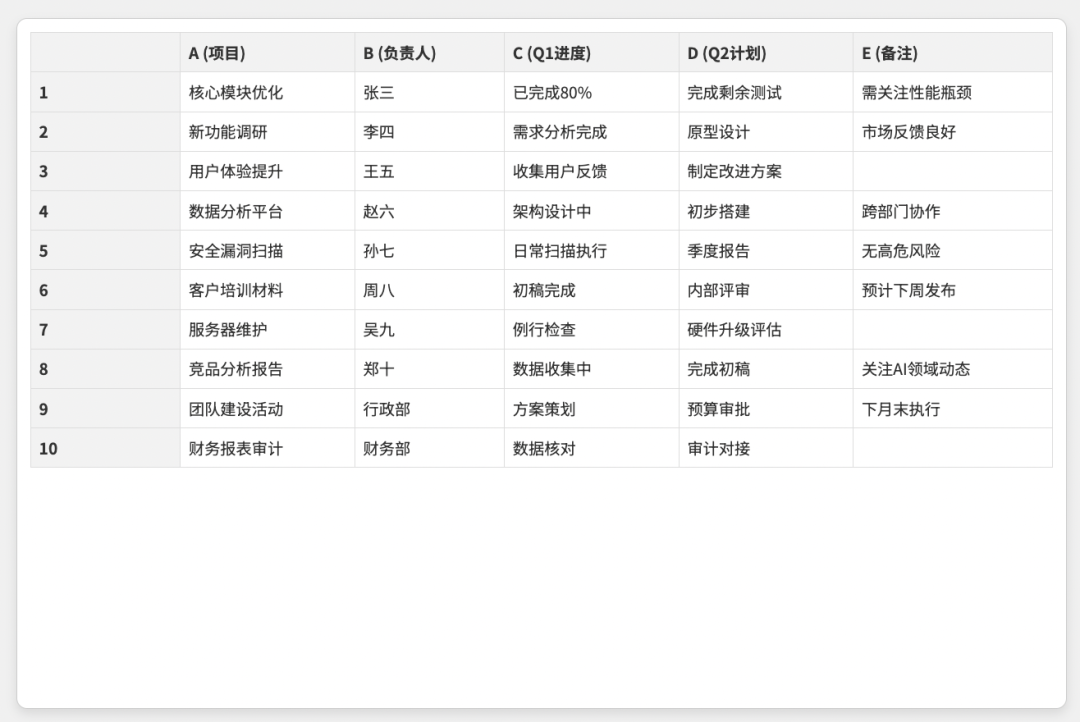This screenshot has width=1080, height=722.
Task: Click the cell 关注AI领域动态
Action: point(953,369)
